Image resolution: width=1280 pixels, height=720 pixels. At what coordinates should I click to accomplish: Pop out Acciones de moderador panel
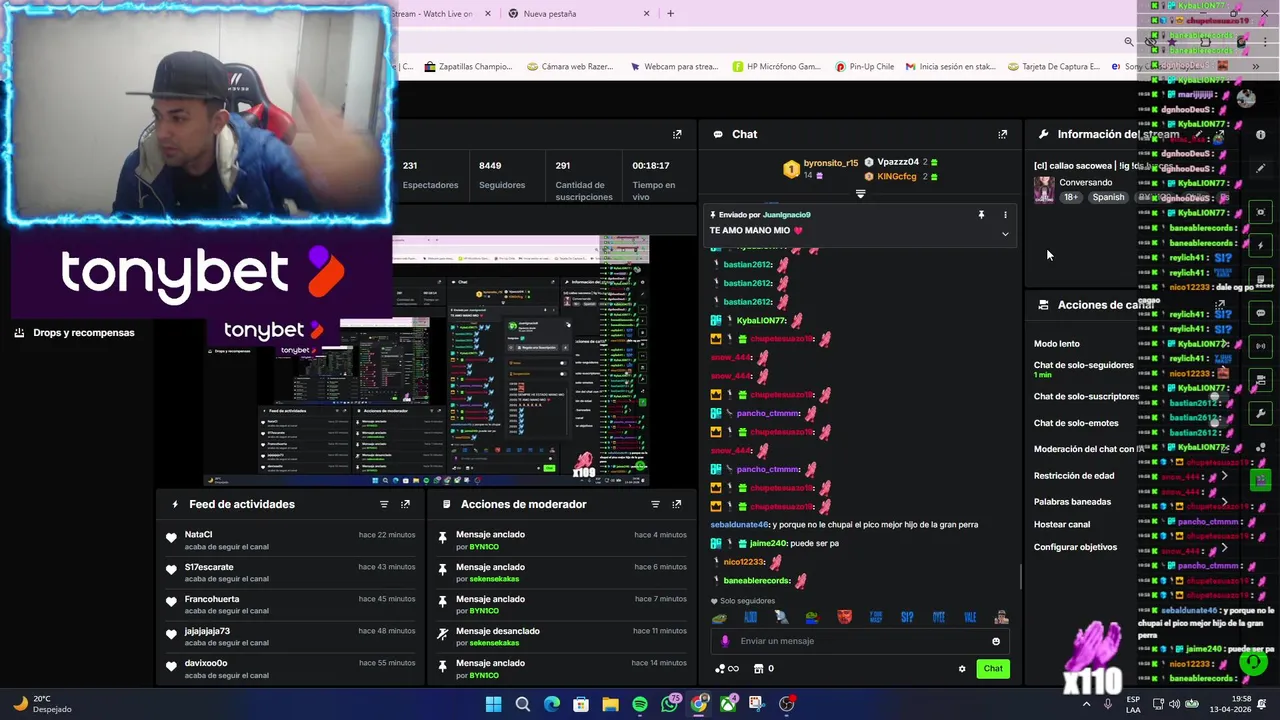[677, 504]
